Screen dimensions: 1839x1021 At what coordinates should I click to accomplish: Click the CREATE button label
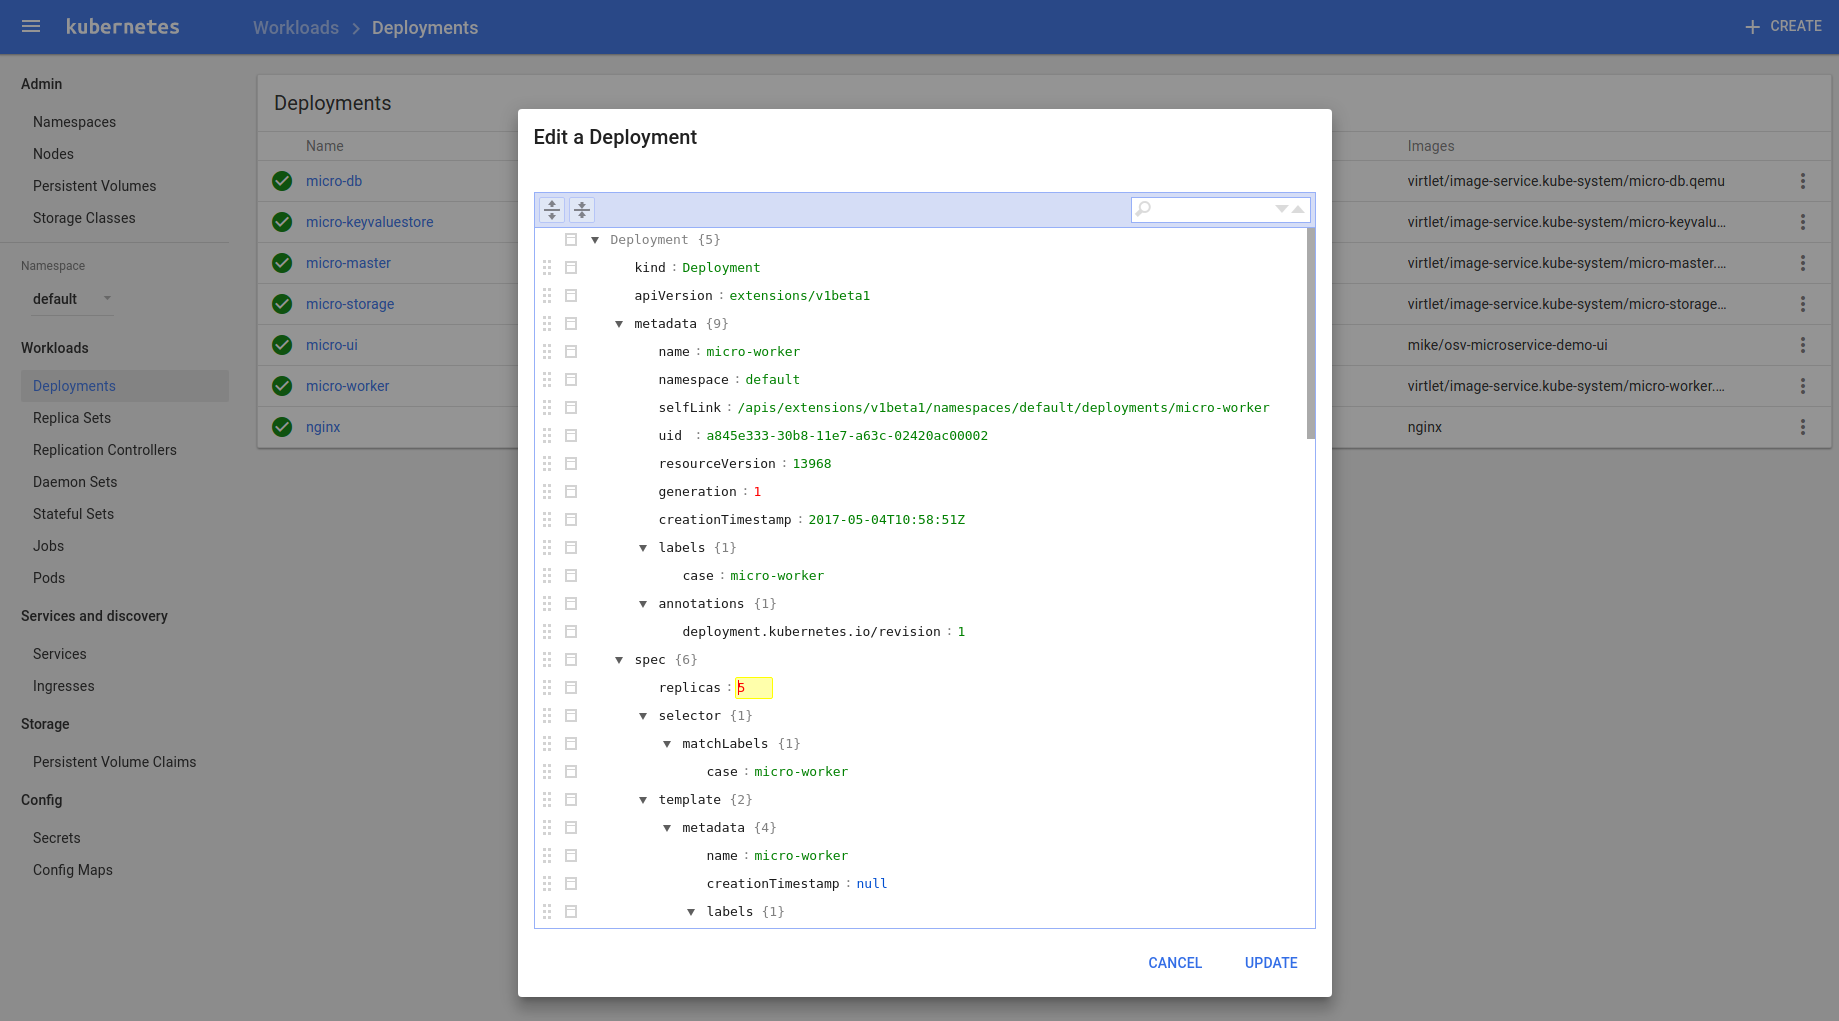point(1795,26)
